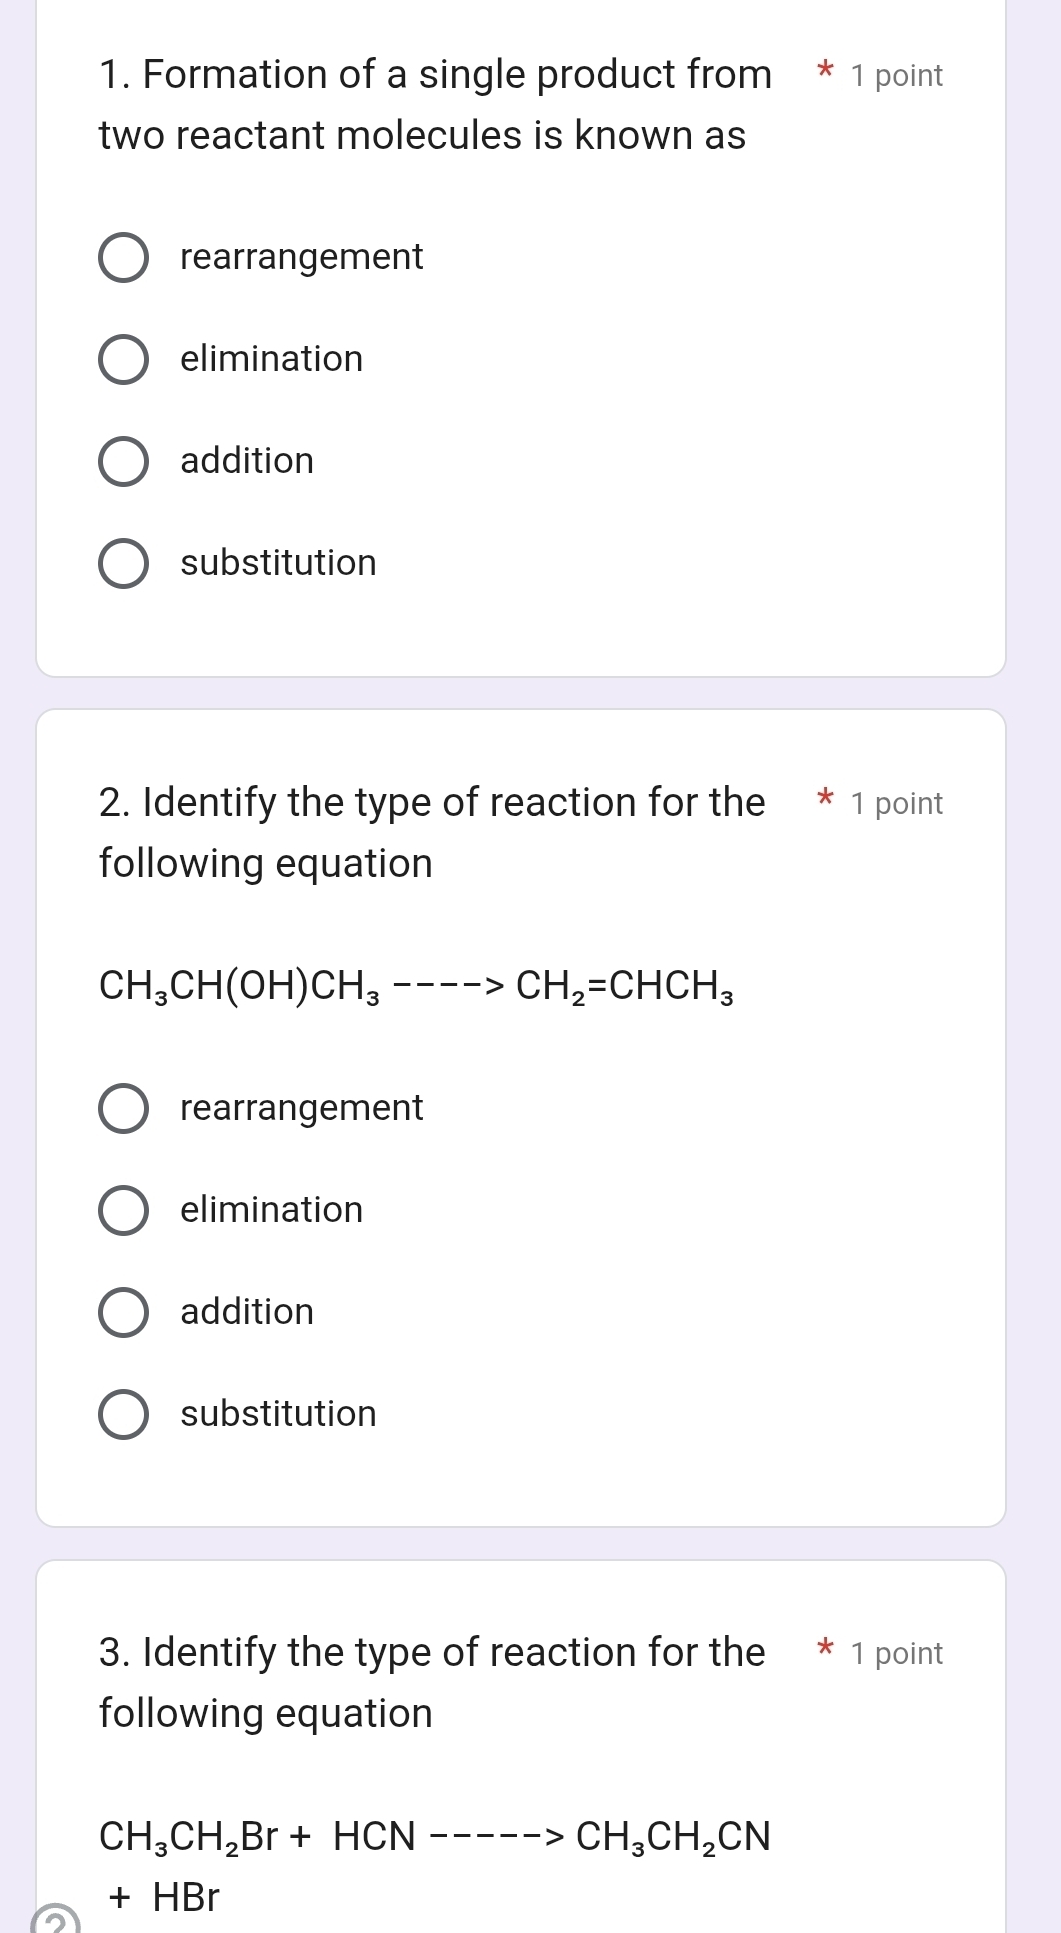Select 'rearrangement' for question 1
Image resolution: width=1061 pixels, height=1933 pixels.
[124, 258]
